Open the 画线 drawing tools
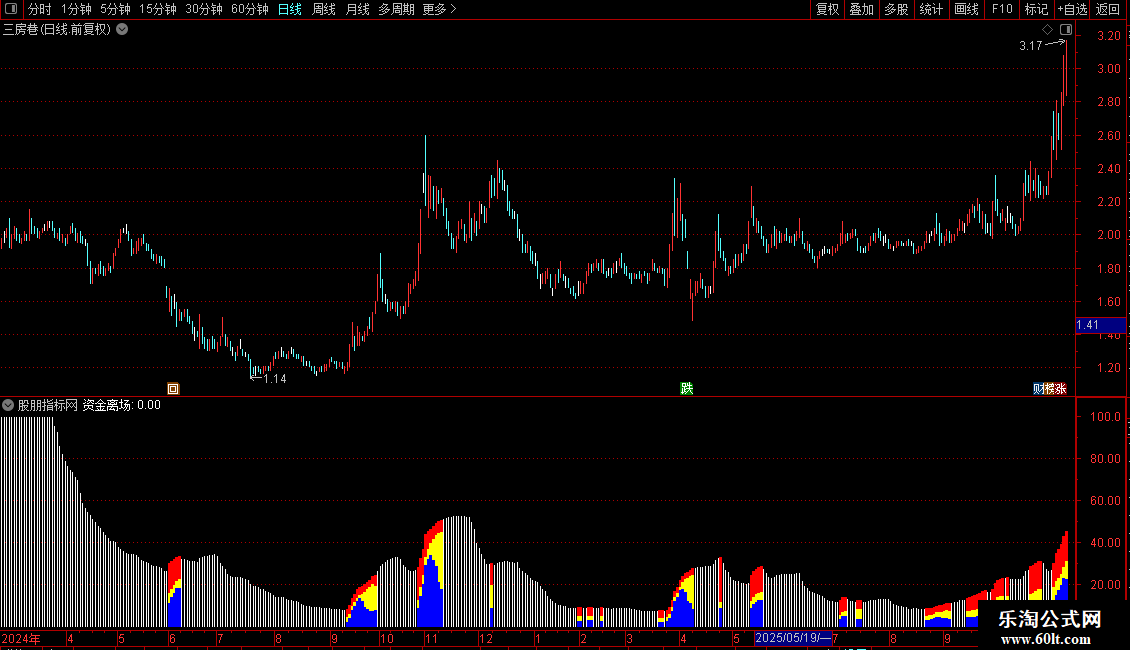1130x650 pixels. [966, 9]
